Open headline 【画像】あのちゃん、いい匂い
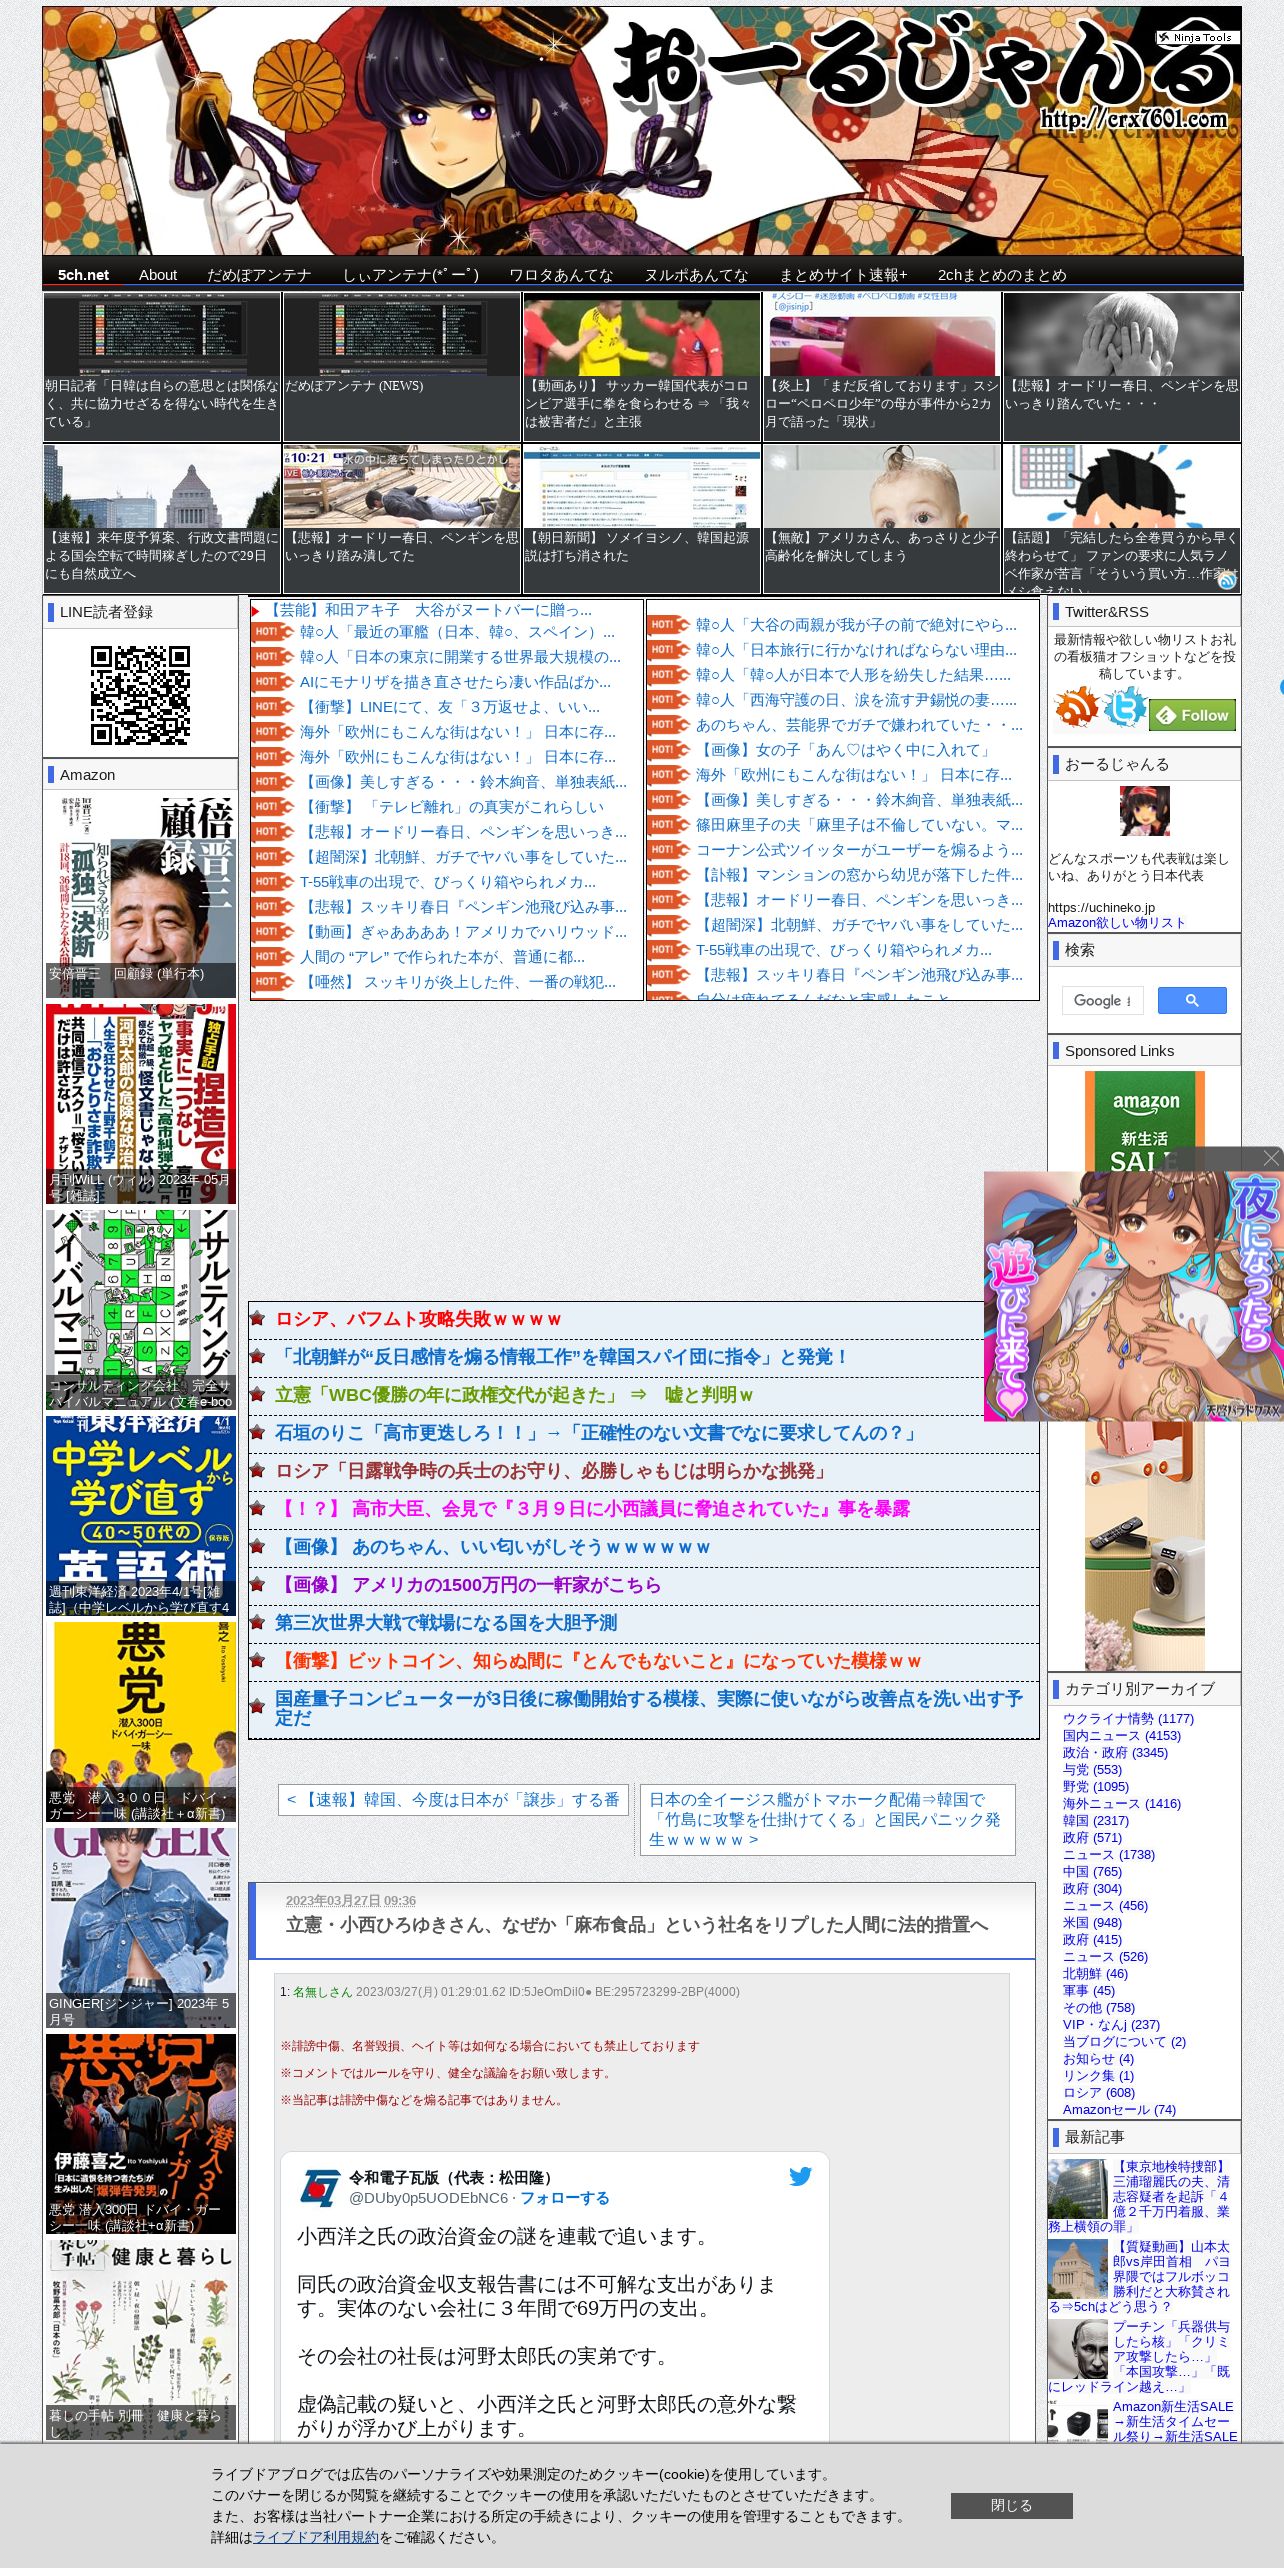 [493, 1547]
